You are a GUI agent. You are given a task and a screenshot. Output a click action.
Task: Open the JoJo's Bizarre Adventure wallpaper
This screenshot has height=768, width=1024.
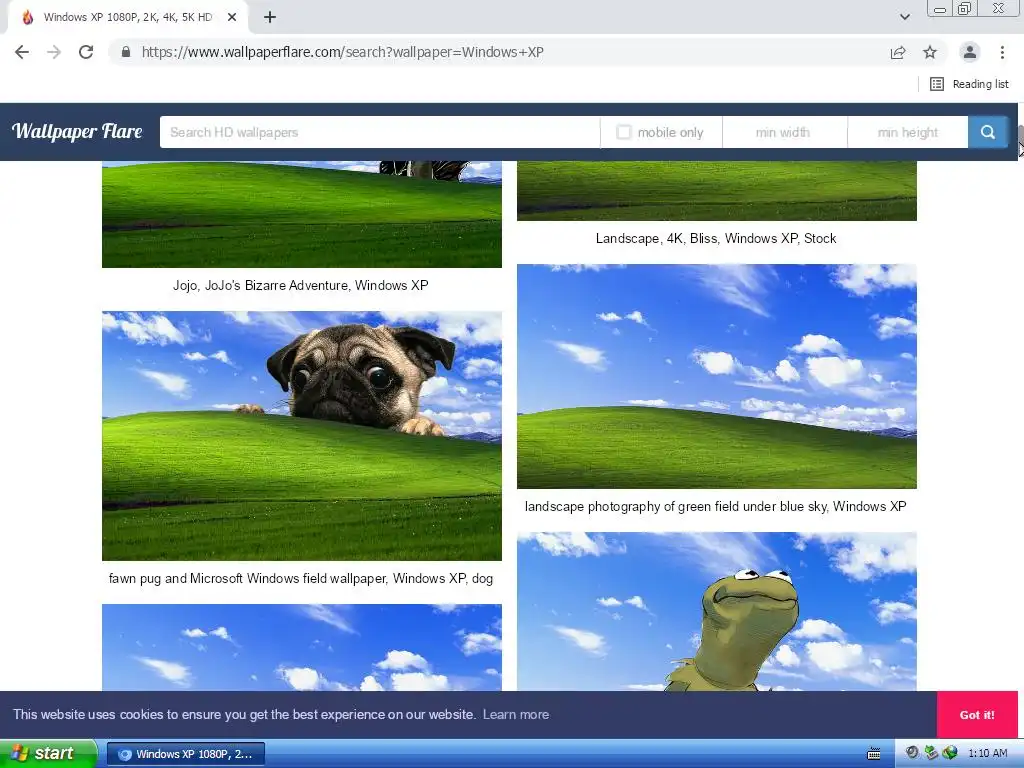302,214
